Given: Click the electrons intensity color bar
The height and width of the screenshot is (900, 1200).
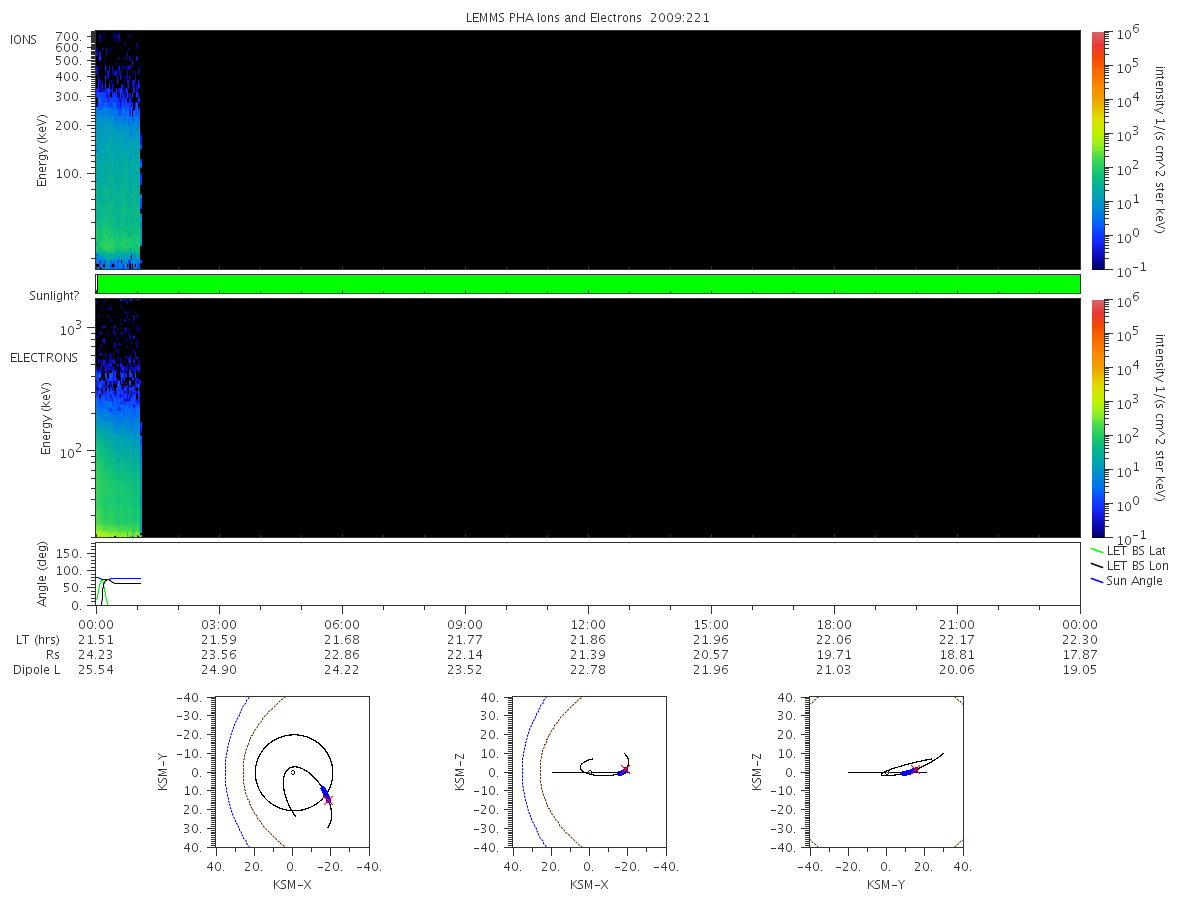Looking at the screenshot, I should (x=1097, y=418).
